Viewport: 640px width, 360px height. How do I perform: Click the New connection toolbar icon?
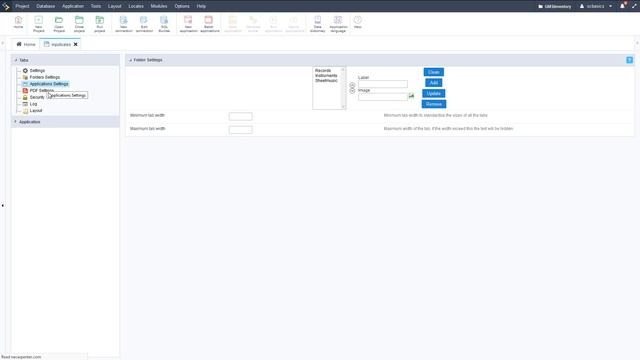pos(123,24)
